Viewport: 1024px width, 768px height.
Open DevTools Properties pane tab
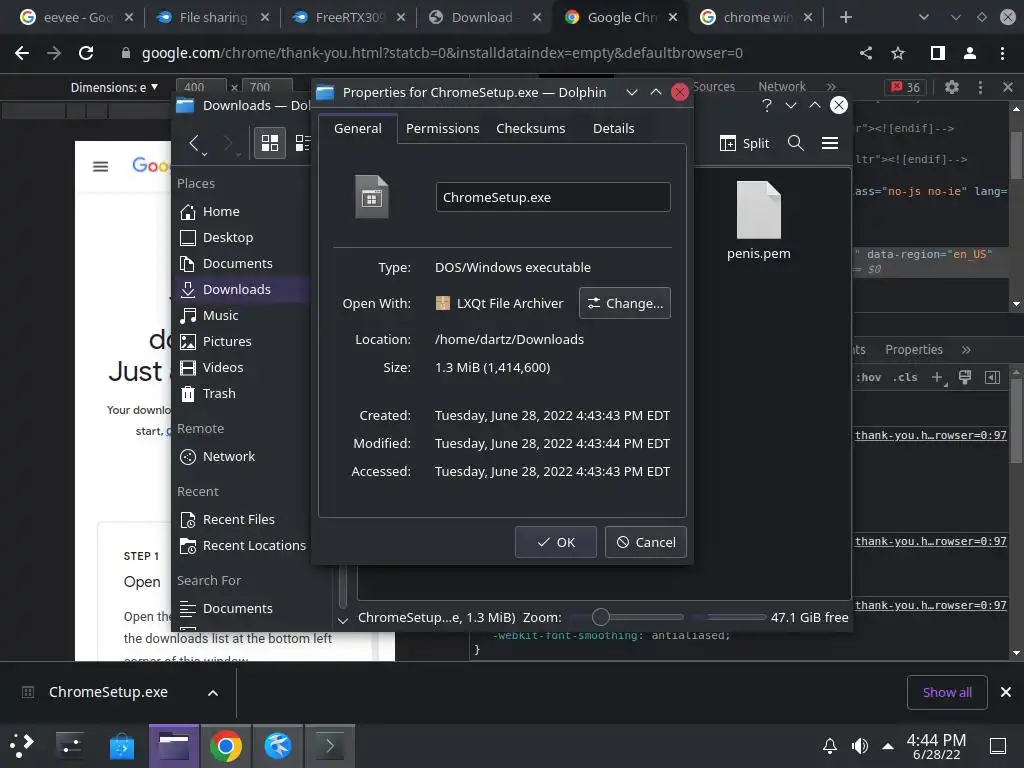pyautogui.click(x=914, y=349)
